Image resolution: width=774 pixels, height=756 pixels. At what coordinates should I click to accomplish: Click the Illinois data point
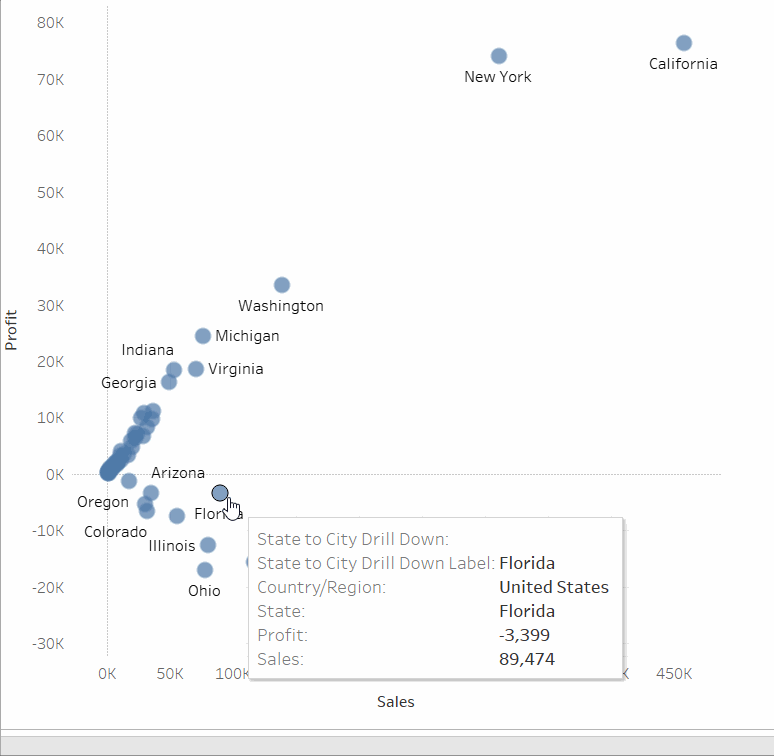[208, 545]
